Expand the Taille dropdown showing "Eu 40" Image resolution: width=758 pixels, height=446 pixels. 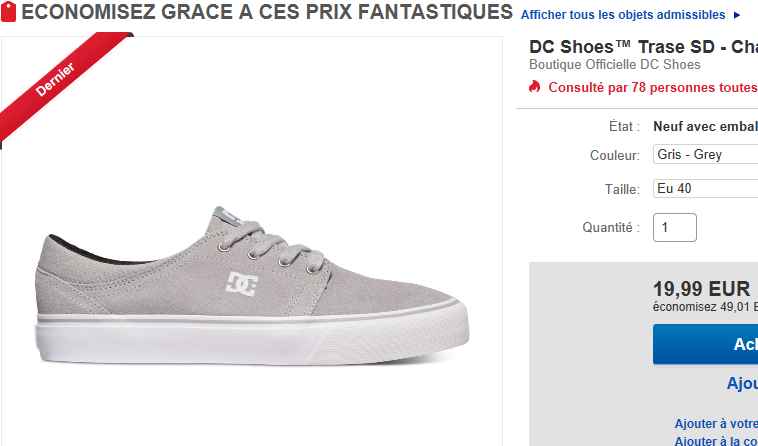[x=705, y=188]
